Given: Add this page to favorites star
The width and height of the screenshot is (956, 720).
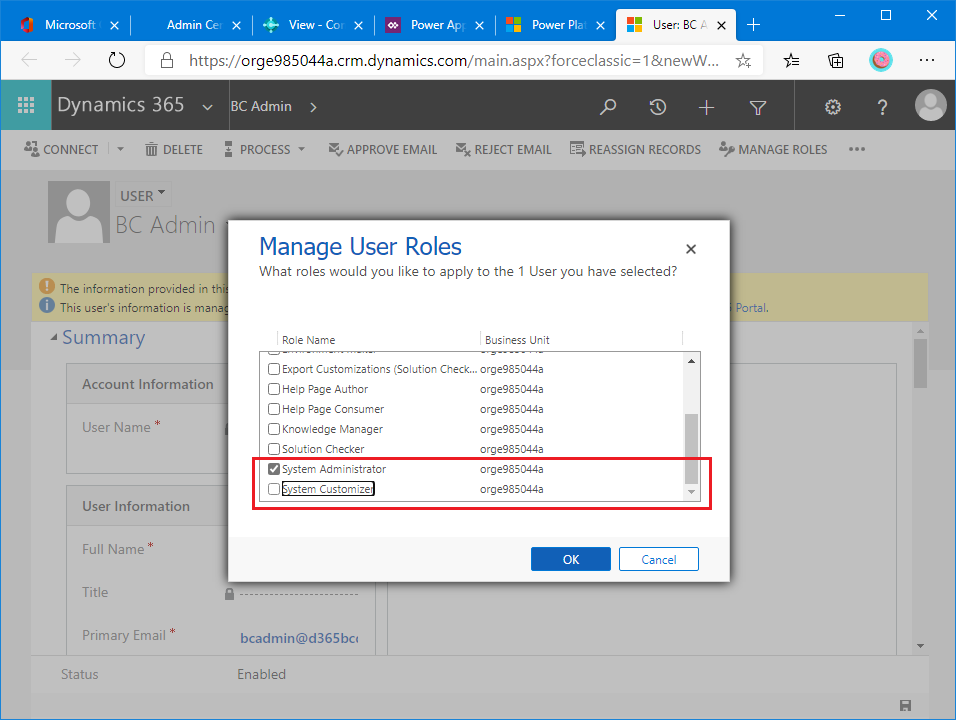Looking at the screenshot, I should [x=743, y=60].
